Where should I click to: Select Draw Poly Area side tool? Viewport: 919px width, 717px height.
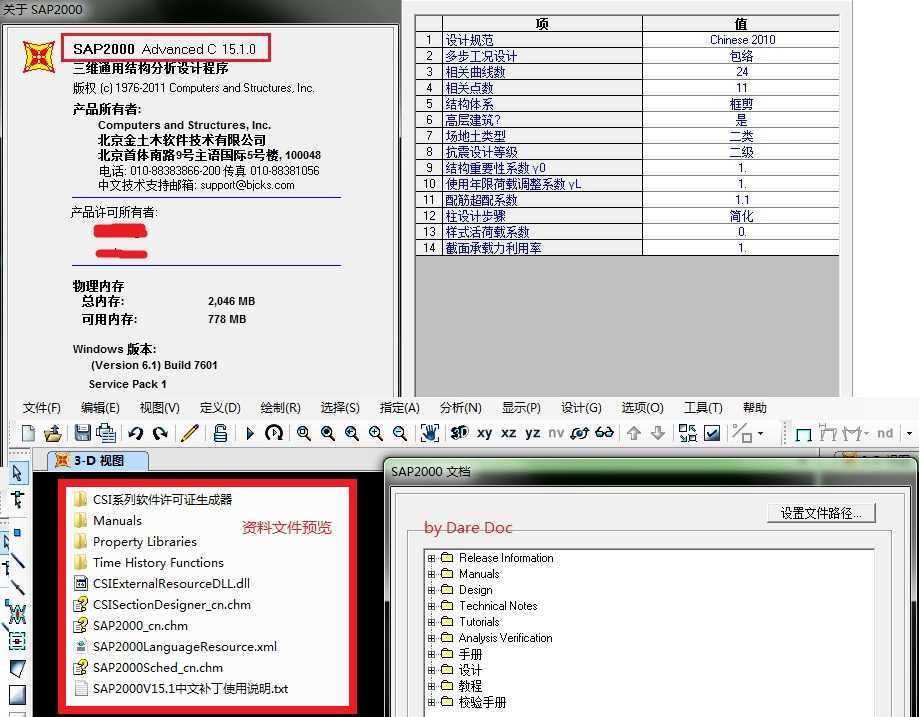18,668
